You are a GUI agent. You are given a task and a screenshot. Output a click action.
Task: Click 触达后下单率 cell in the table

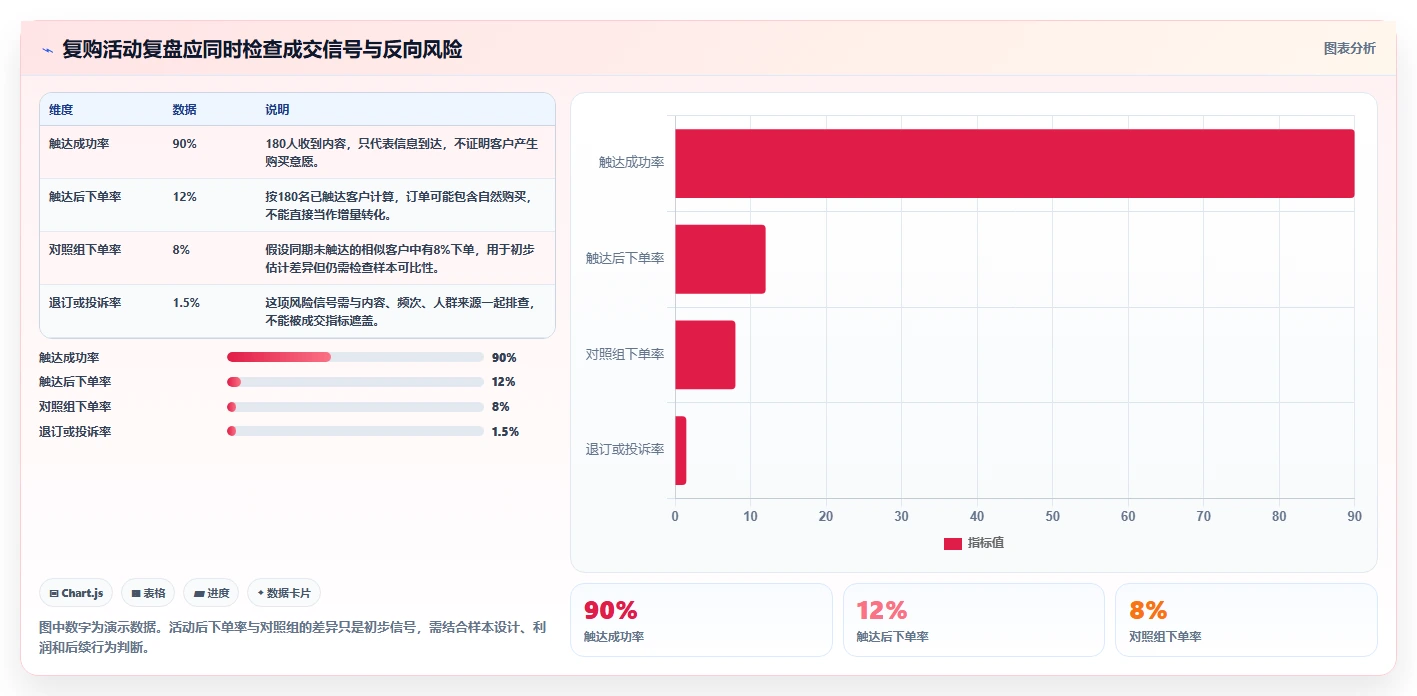tap(85, 197)
